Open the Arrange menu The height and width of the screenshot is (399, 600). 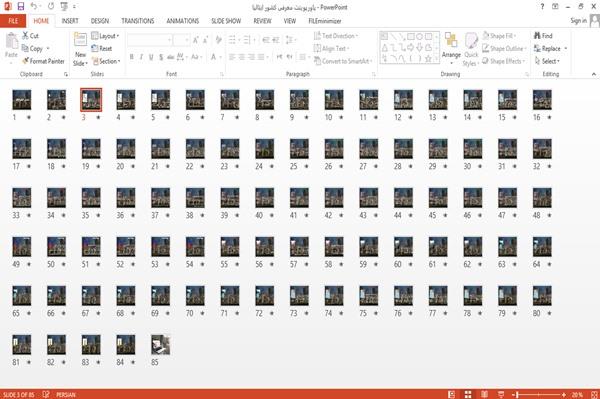click(x=451, y=48)
